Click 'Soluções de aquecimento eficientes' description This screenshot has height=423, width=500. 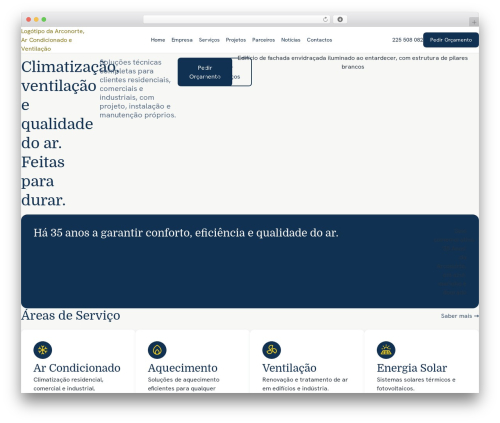pos(184,384)
